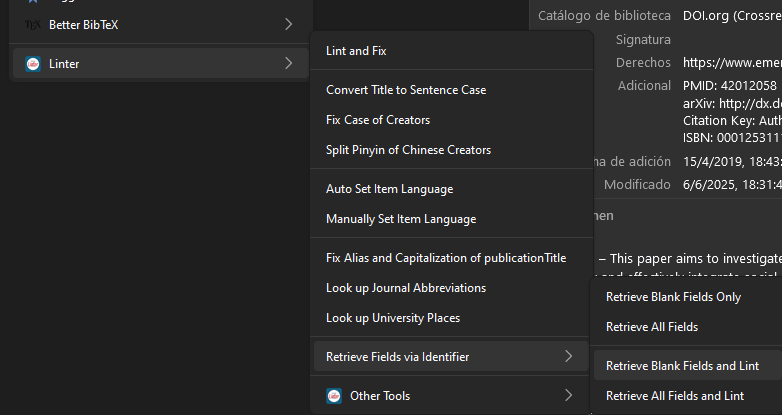
Task: Click the Linter plugin icon
Action: 33,64
